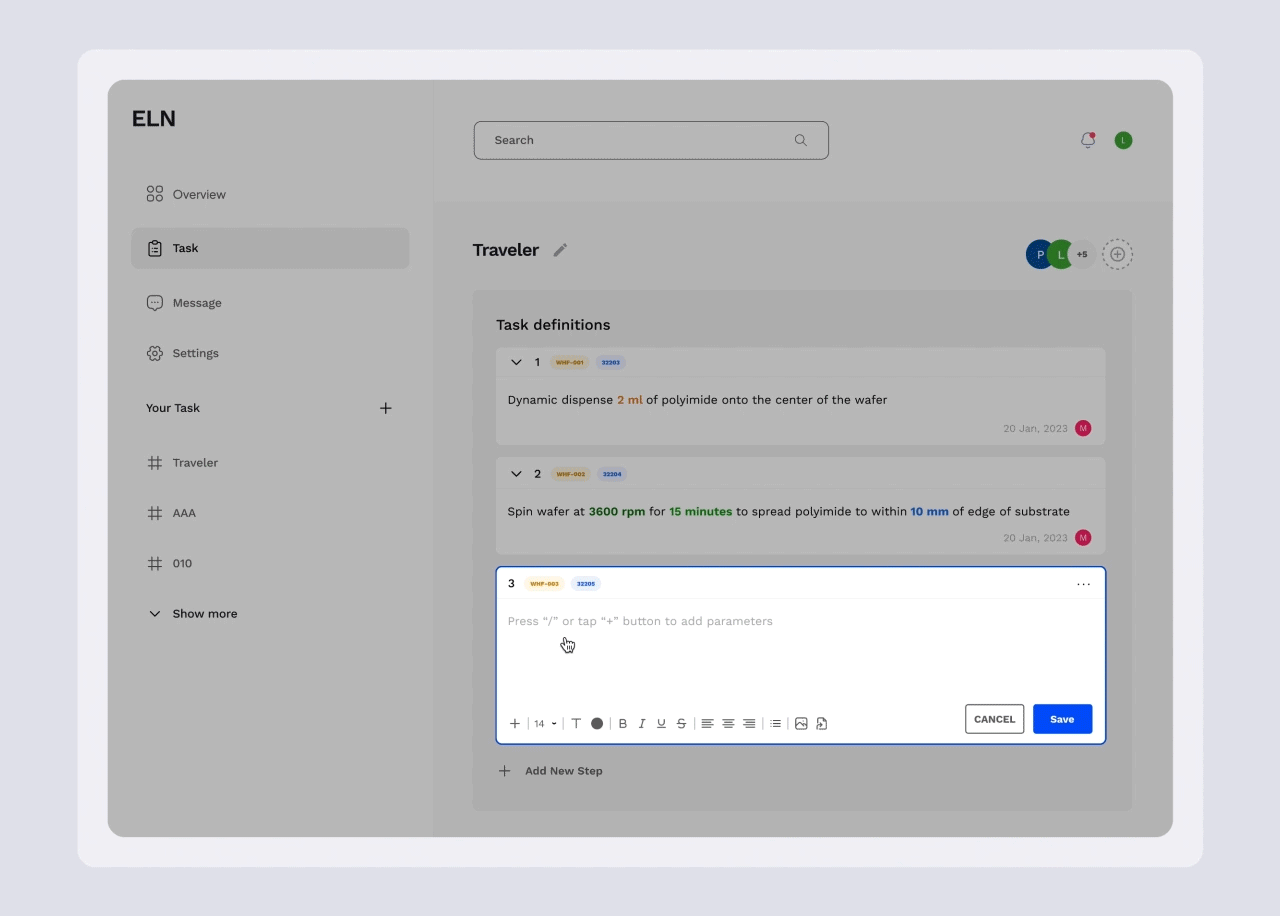This screenshot has height=916, width=1280.
Task: Attach a file to the step
Action: click(822, 723)
